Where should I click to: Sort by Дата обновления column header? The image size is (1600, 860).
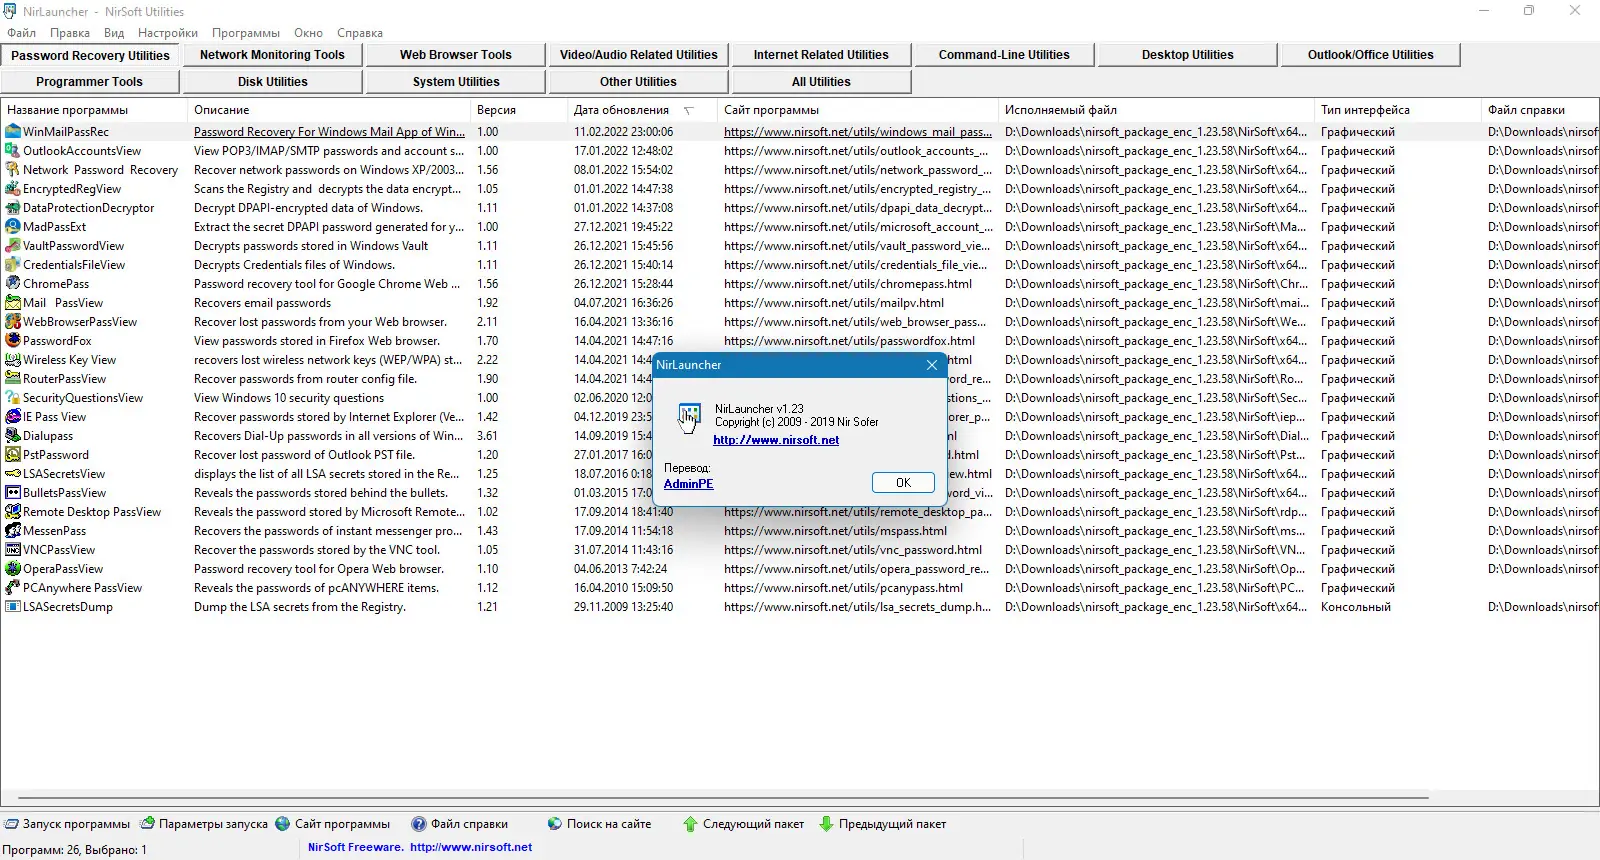[641, 110]
